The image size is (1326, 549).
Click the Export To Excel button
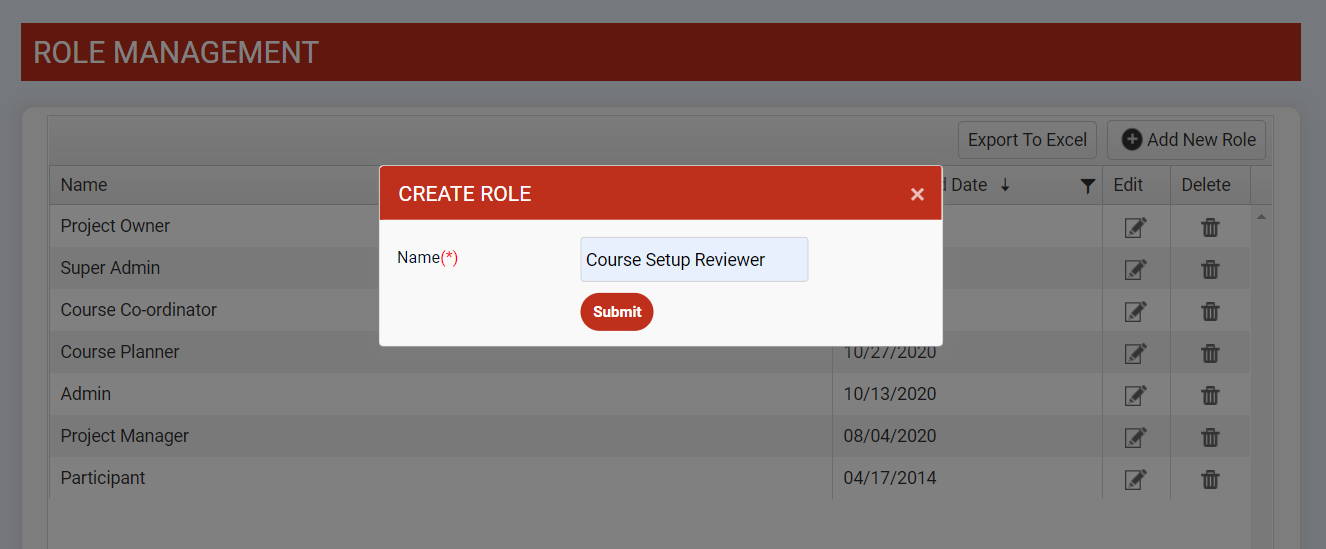[1027, 140]
